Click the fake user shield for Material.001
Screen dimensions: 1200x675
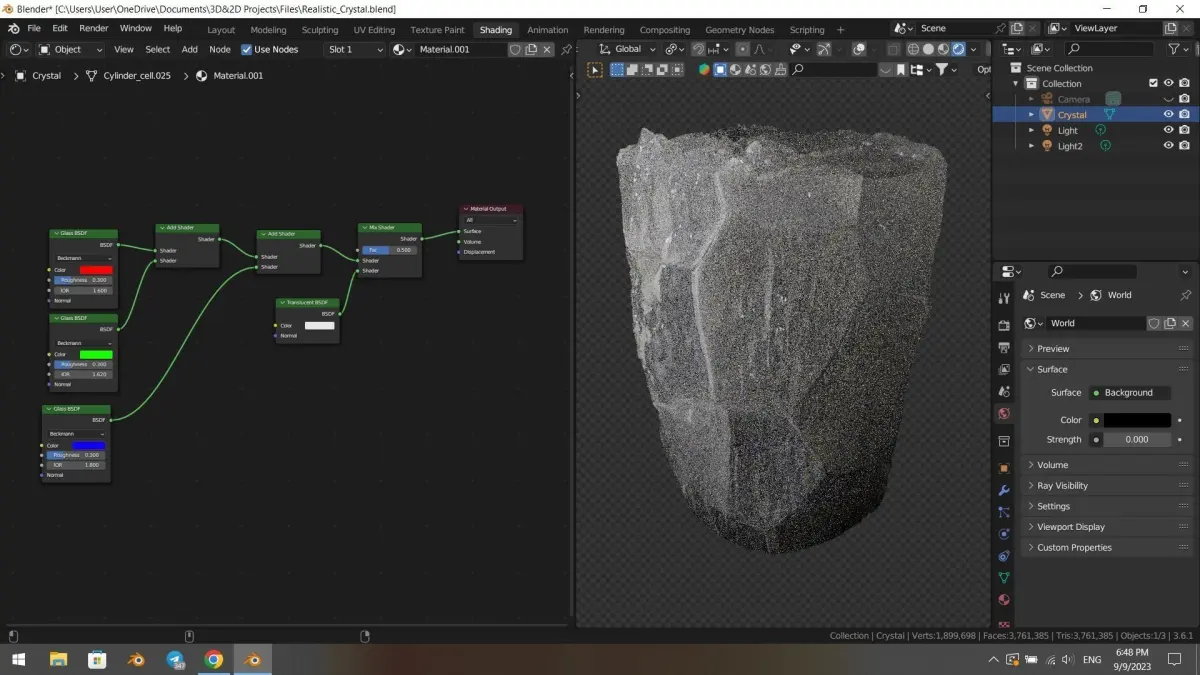[515, 49]
